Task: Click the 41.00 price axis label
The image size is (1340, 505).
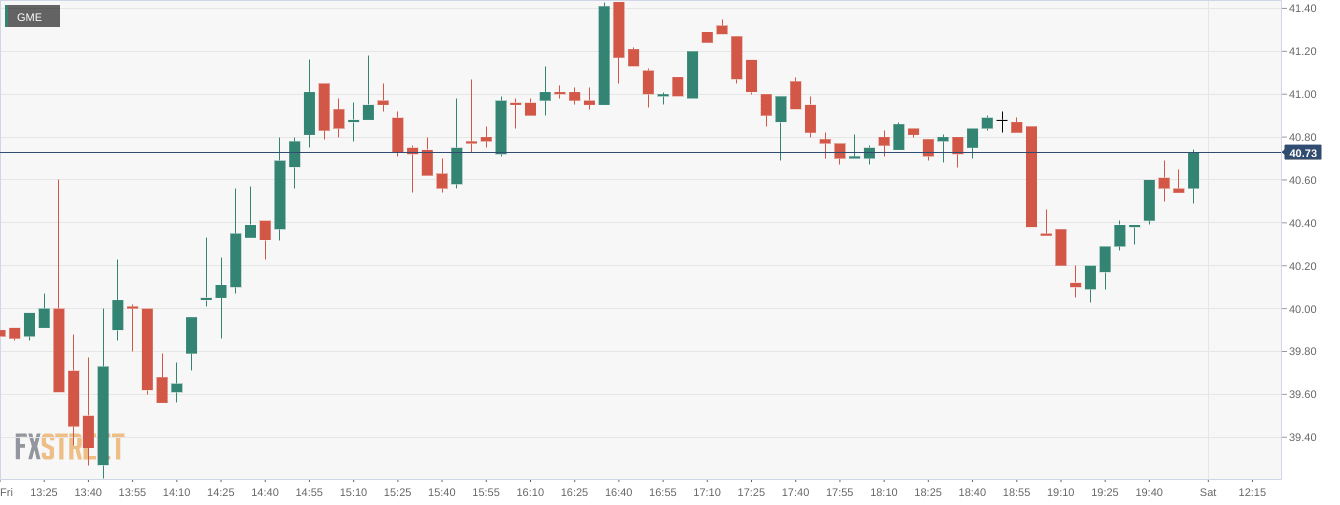Action: point(1302,95)
